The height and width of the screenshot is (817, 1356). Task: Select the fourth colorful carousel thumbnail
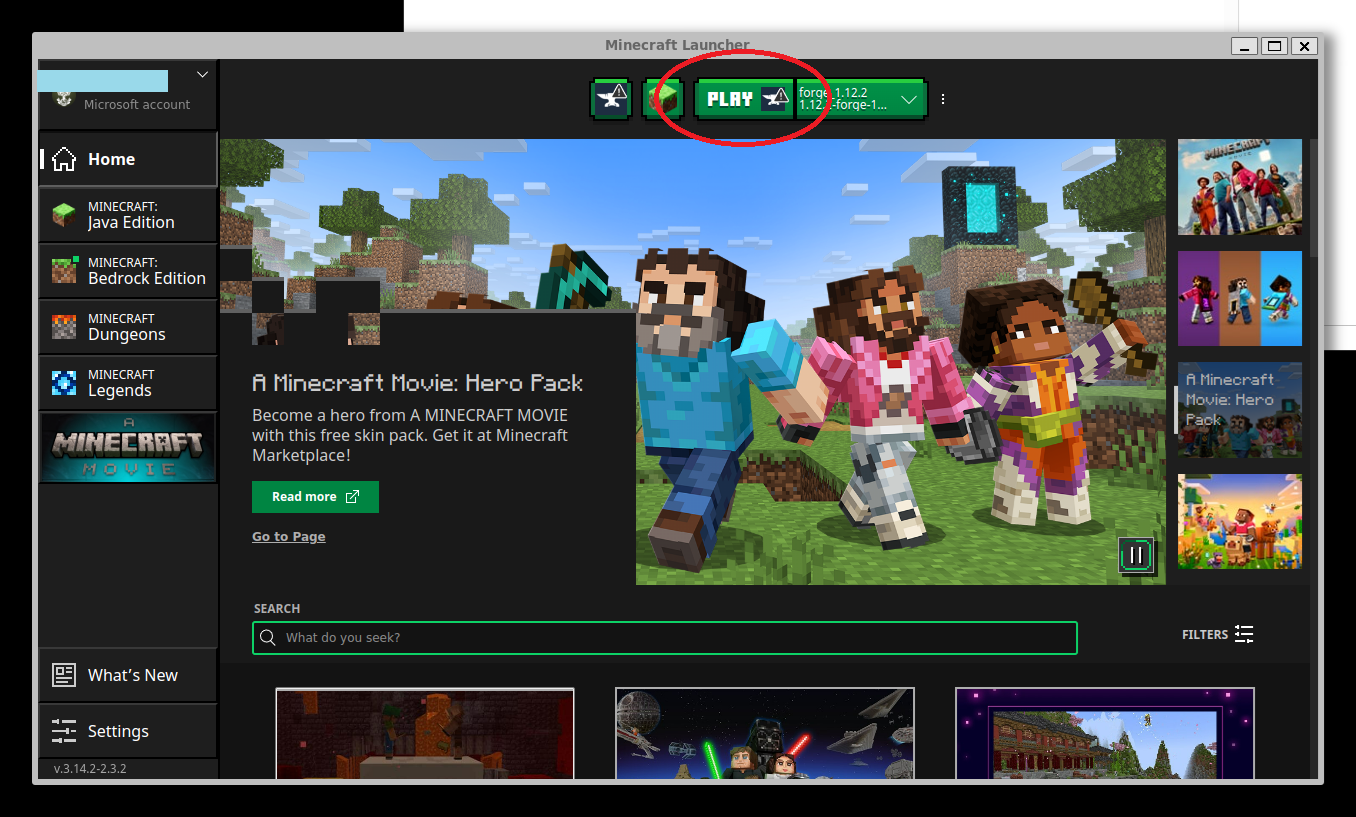pyautogui.click(x=1240, y=522)
